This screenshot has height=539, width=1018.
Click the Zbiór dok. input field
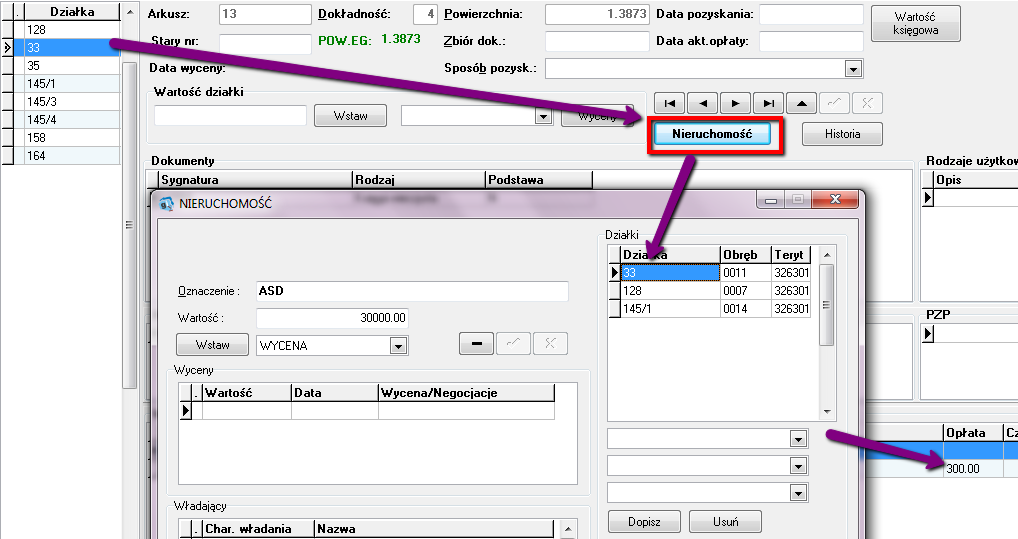point(597,42)
